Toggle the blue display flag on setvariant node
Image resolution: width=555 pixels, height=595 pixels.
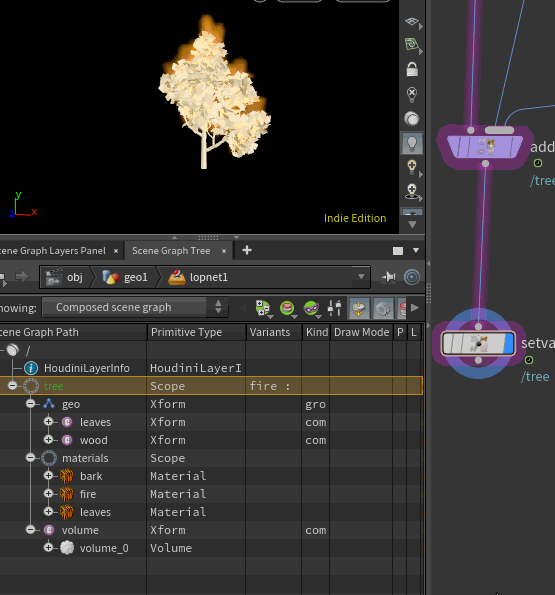pos(509,344)
